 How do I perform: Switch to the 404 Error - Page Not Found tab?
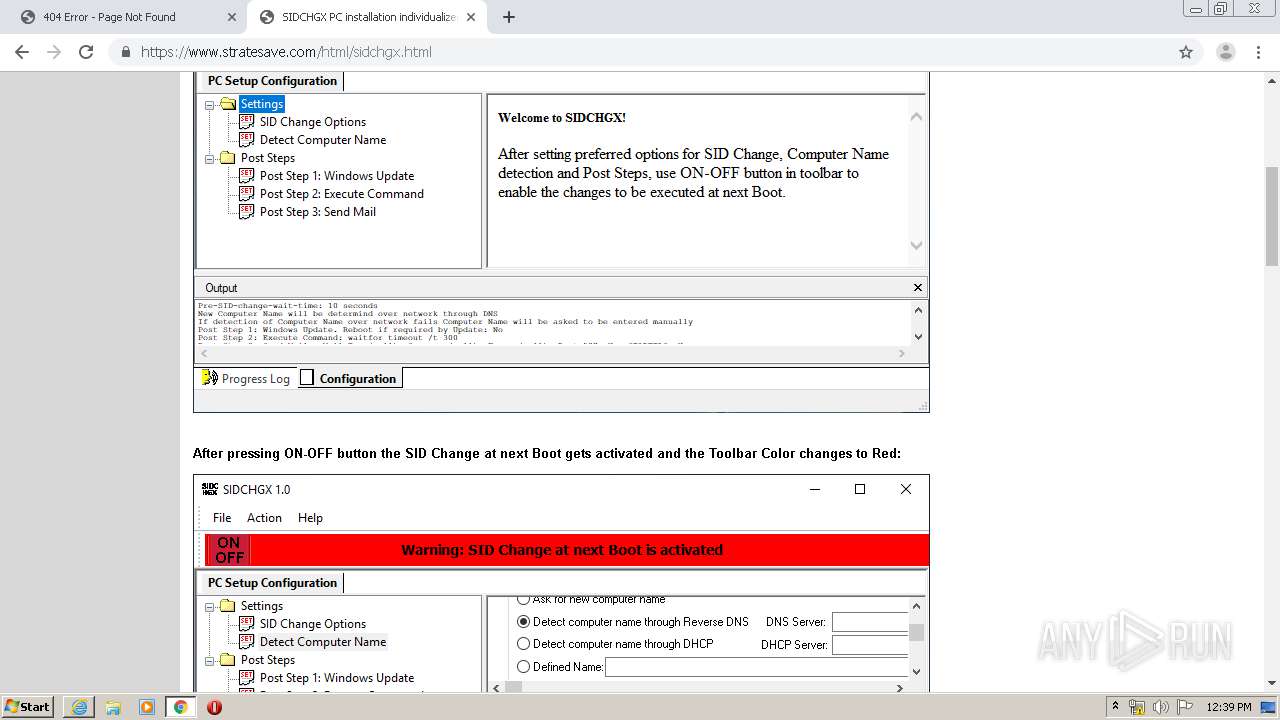(109, 17)
